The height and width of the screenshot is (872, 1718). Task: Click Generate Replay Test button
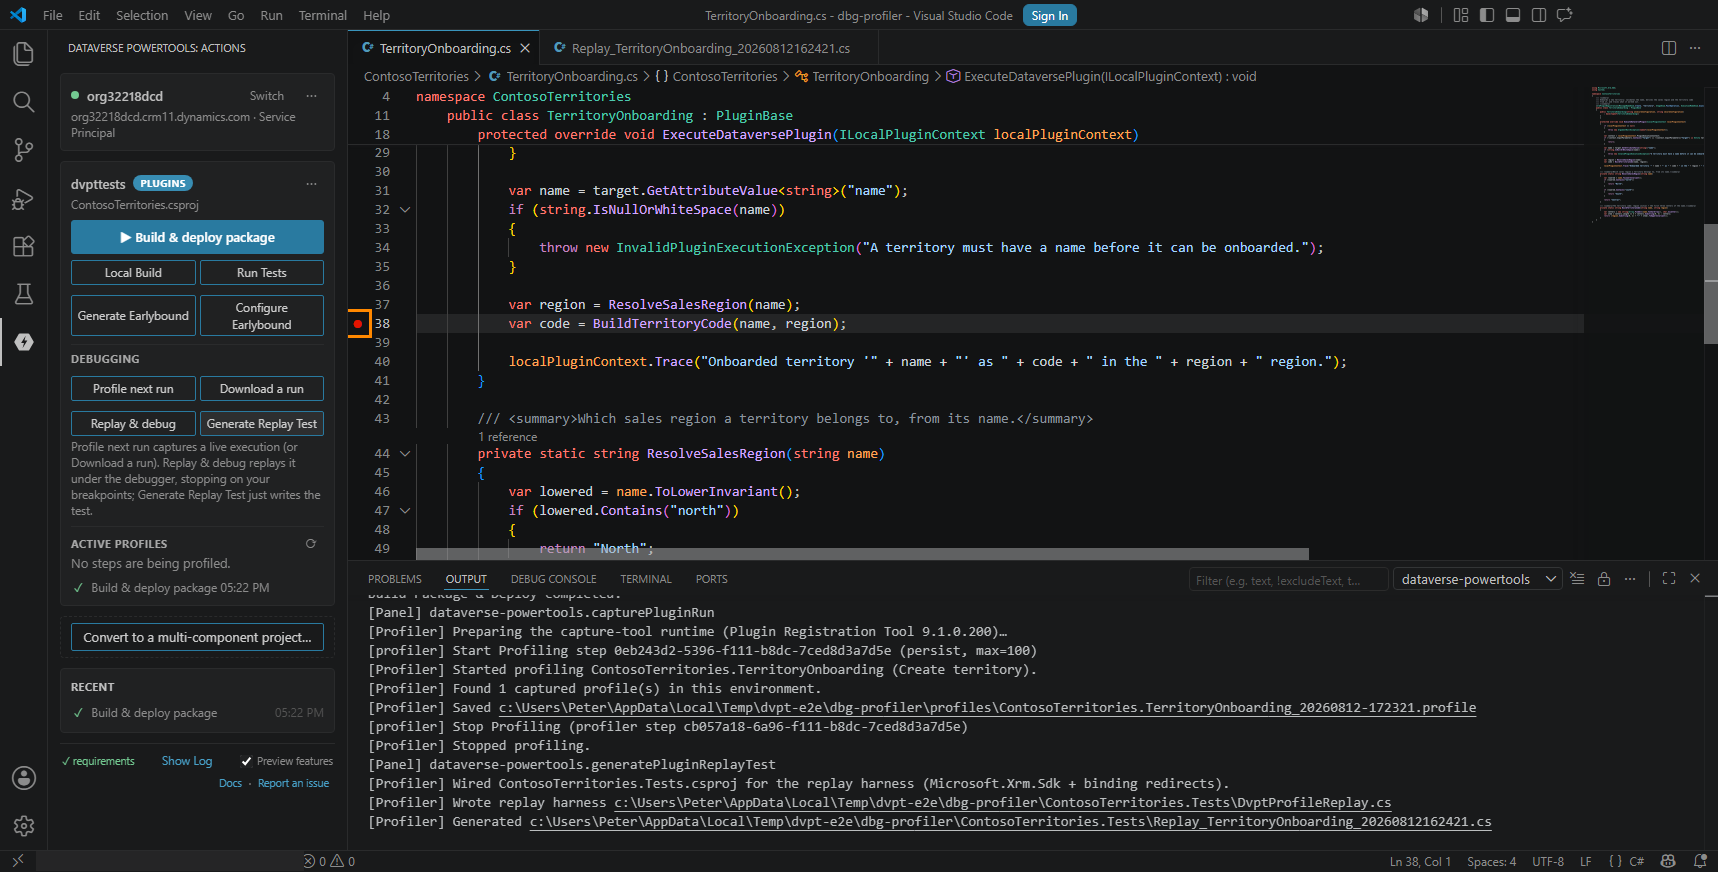click(262, 424)
